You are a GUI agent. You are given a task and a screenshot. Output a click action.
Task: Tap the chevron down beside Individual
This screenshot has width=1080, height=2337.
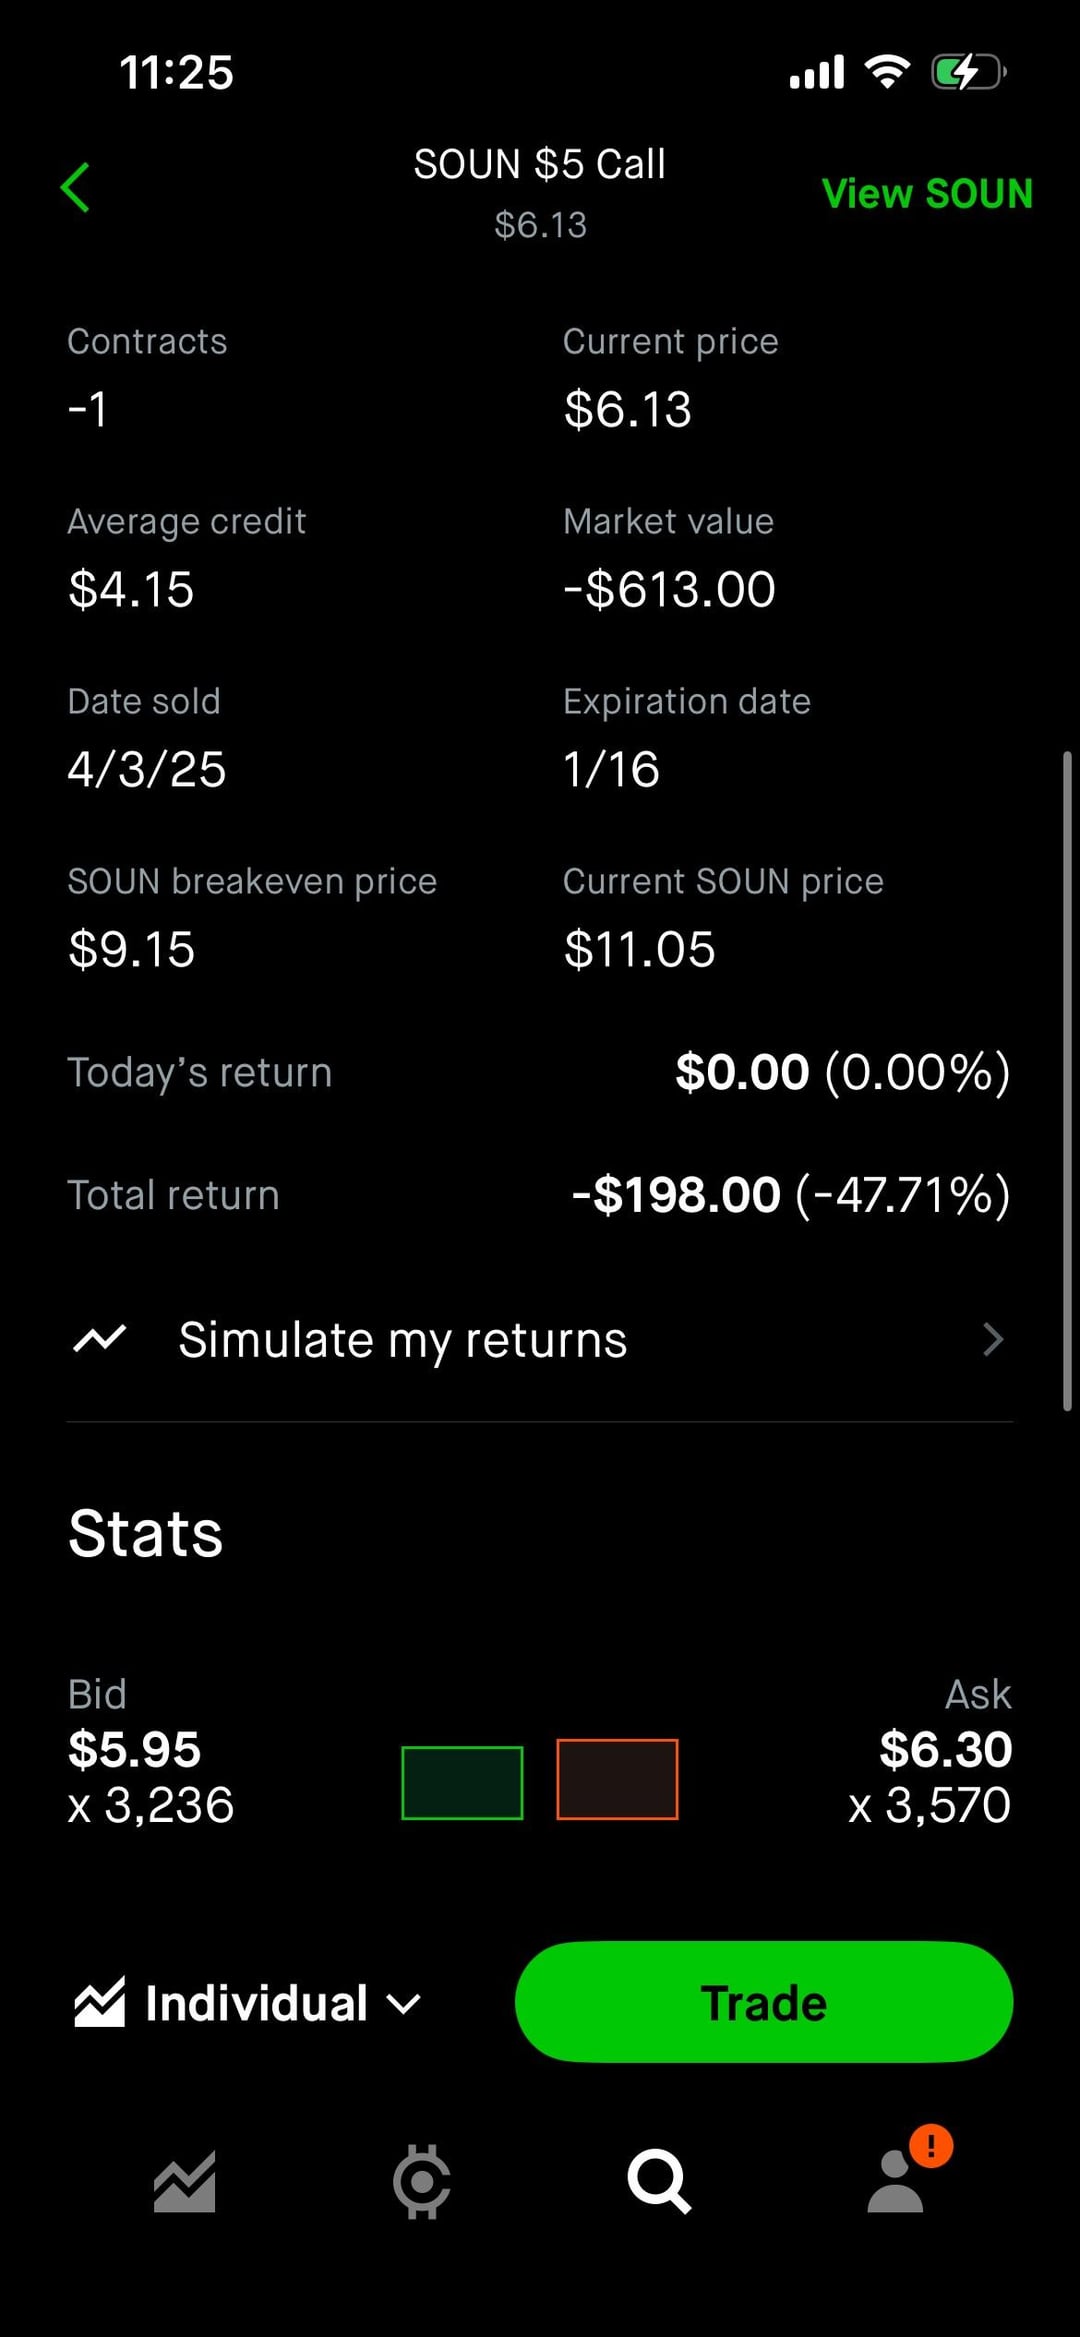(403, 2004)
